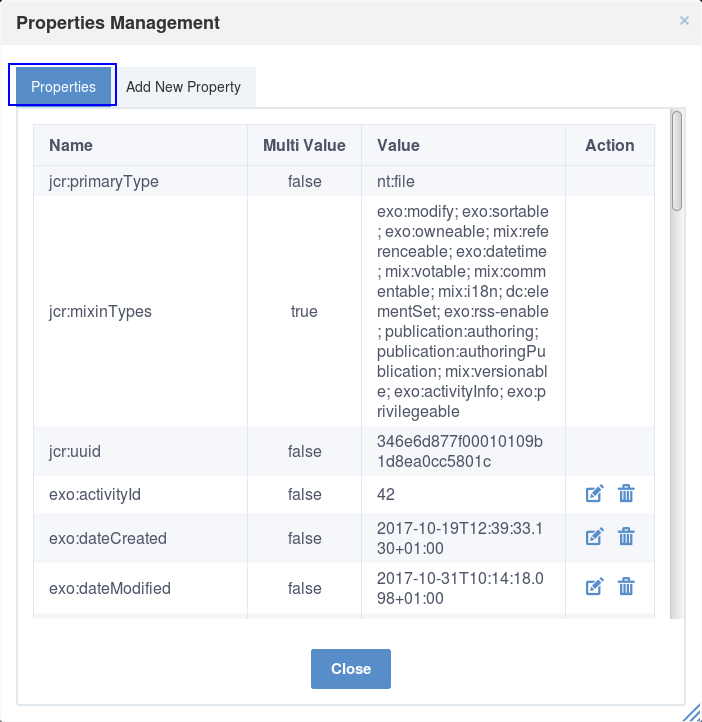Select the nt:file value cell
The image size is (702, 722).
(x=463, y=181)
